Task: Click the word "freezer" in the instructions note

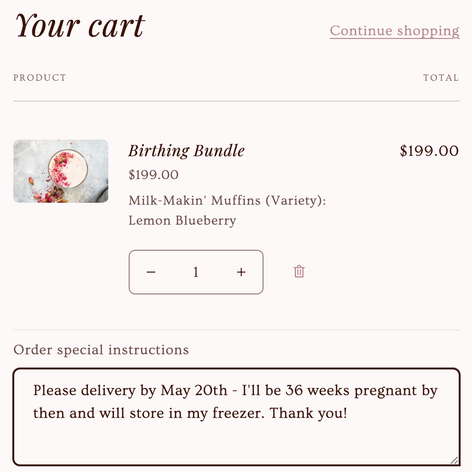Action: [236, 413]
